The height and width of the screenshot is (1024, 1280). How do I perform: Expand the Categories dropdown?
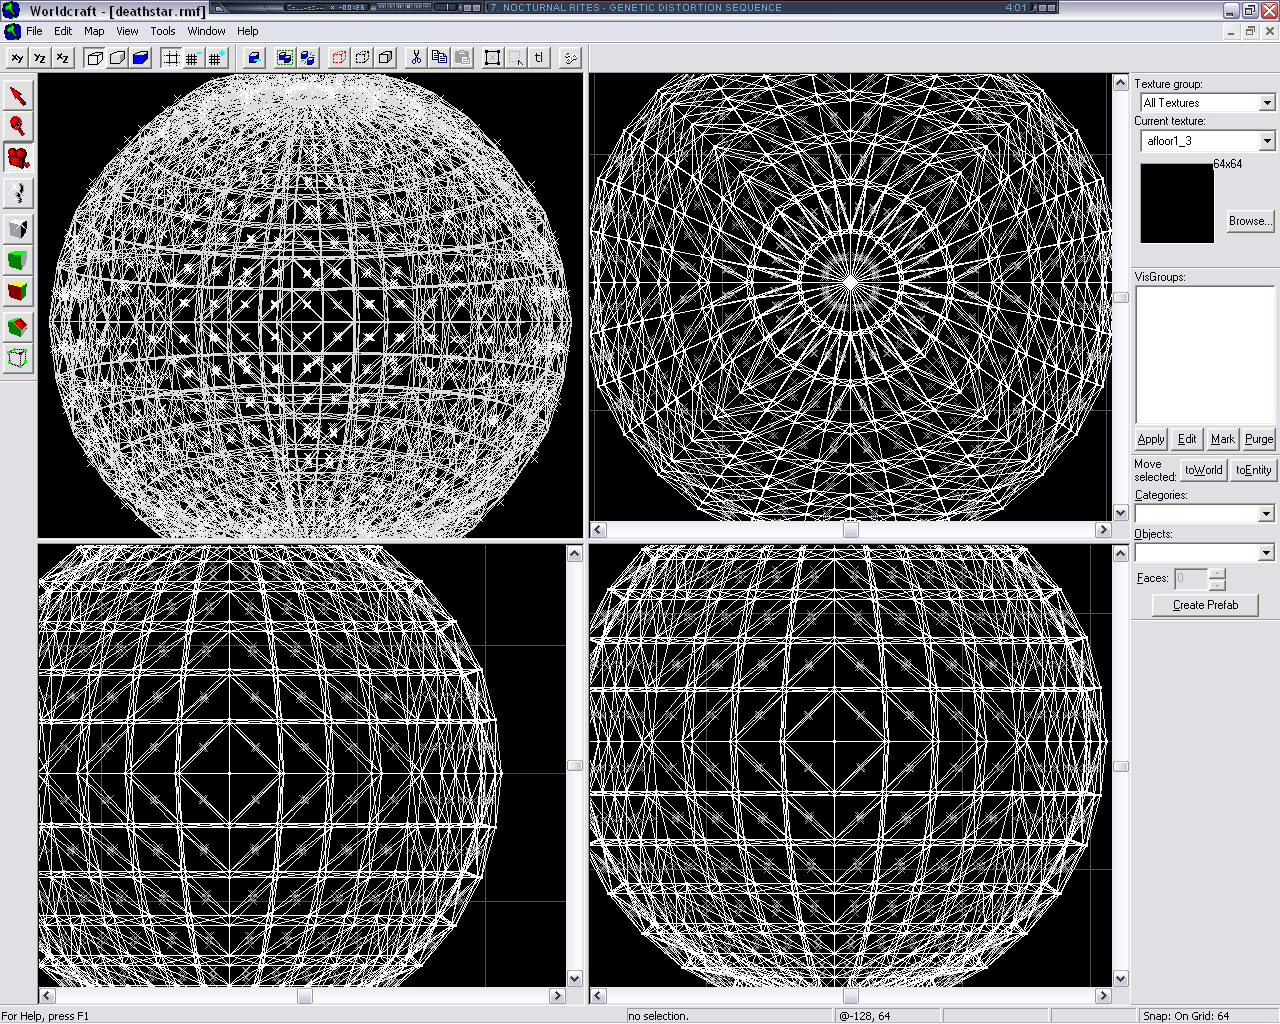coord(1266,514)
